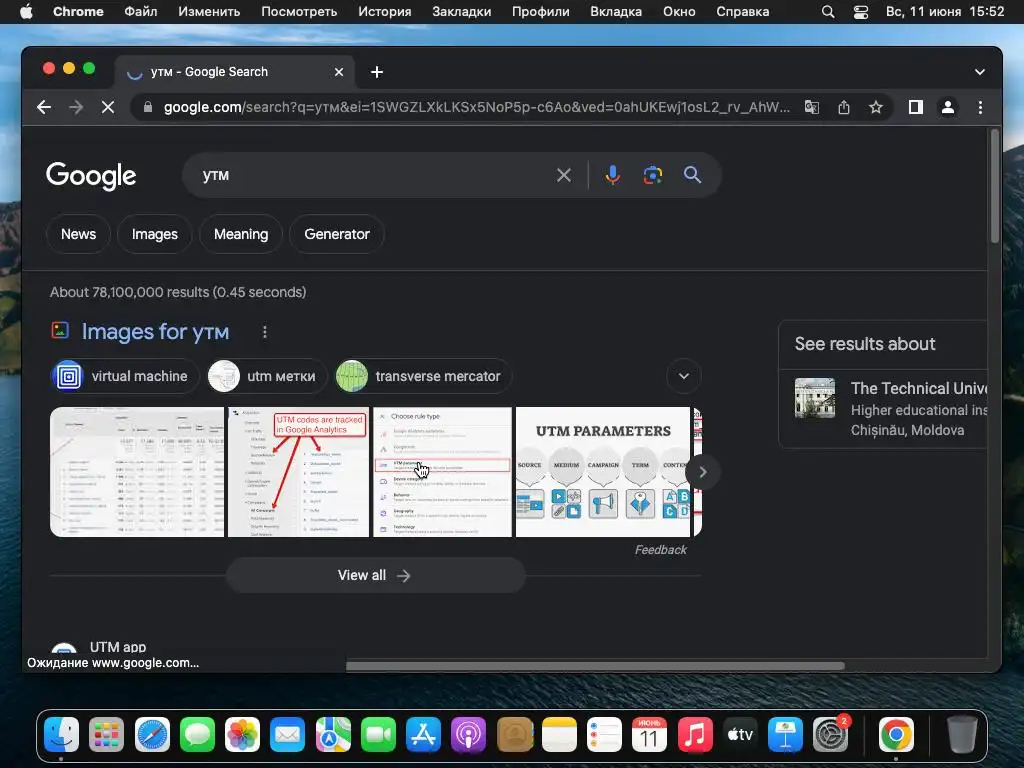Start voice search with the microphone
This screenshot has height=768, width=1024.
(x=613, y=175)
